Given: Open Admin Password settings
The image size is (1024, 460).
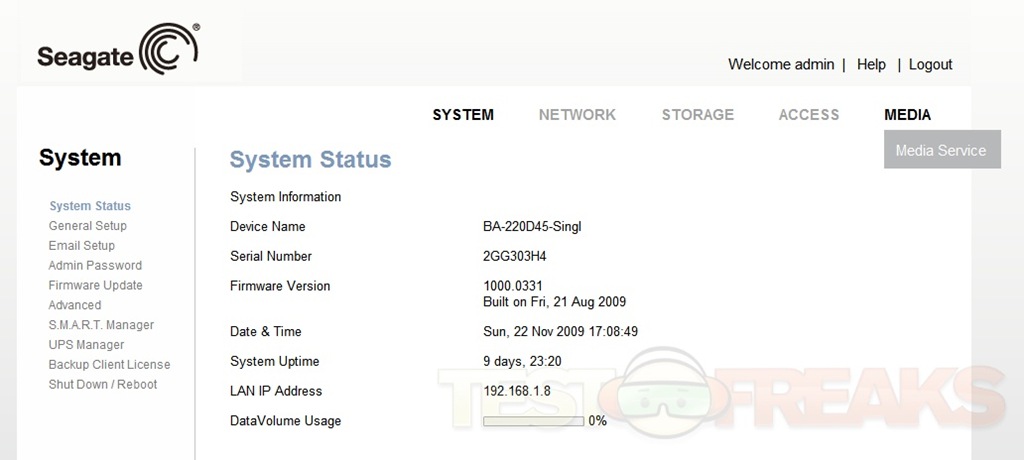Looking at the screenshot, I should point(95,266).
